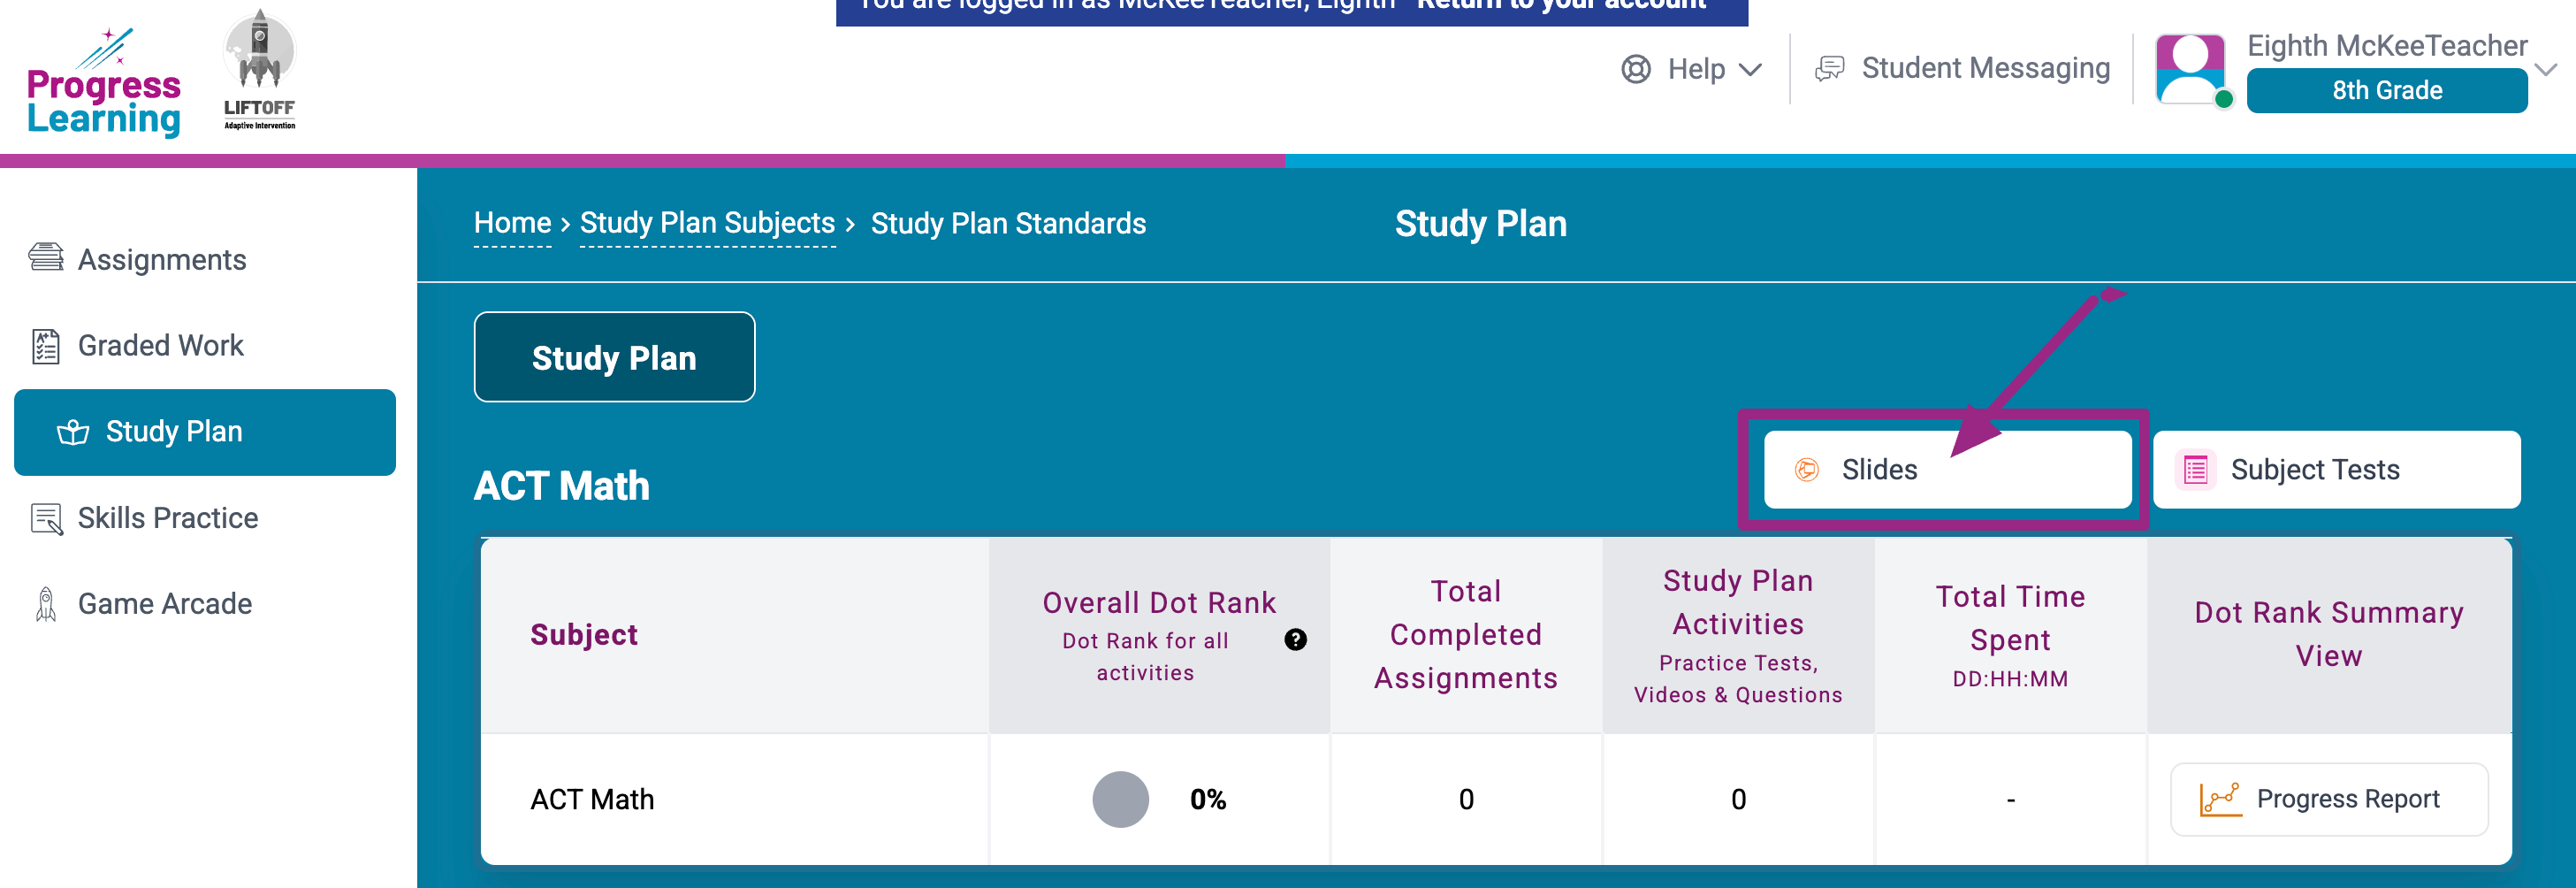Click the Progress Learning logo
Screen dimensions: 2576x888
pos(104,84)
